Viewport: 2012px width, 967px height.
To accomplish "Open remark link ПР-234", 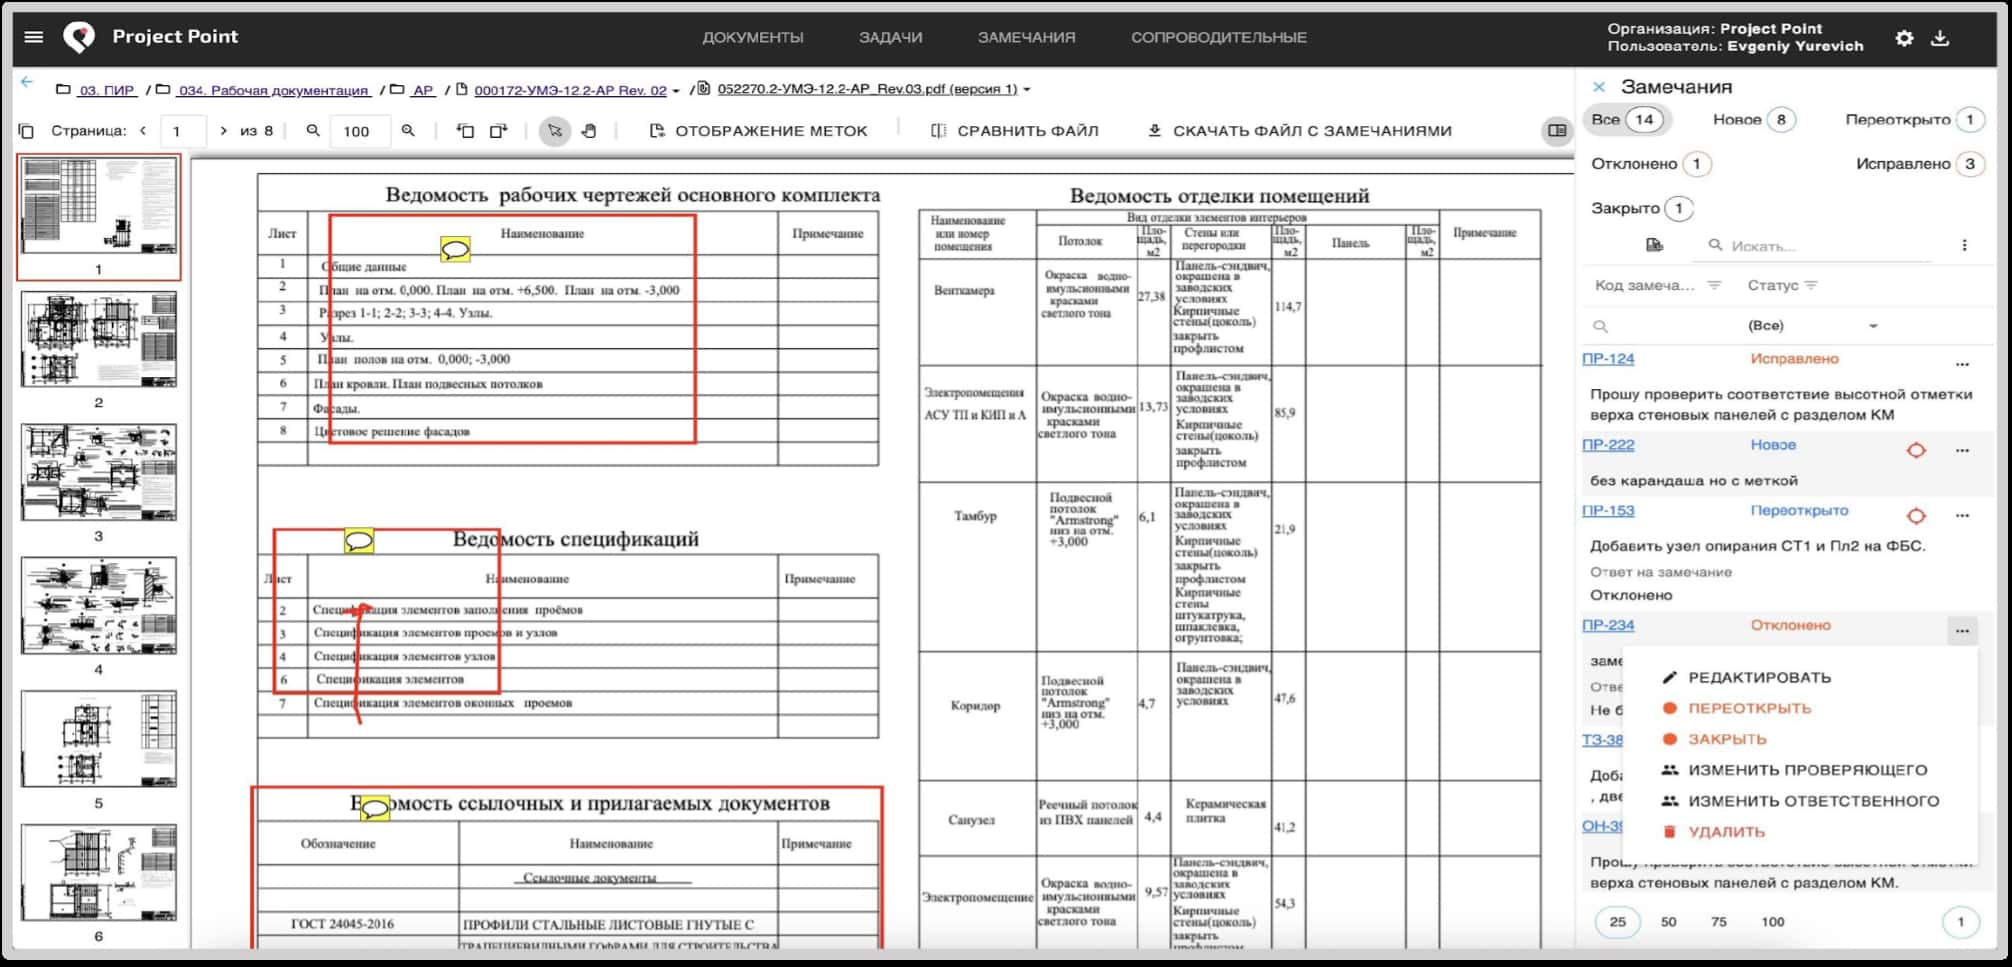I will 1608,625.
